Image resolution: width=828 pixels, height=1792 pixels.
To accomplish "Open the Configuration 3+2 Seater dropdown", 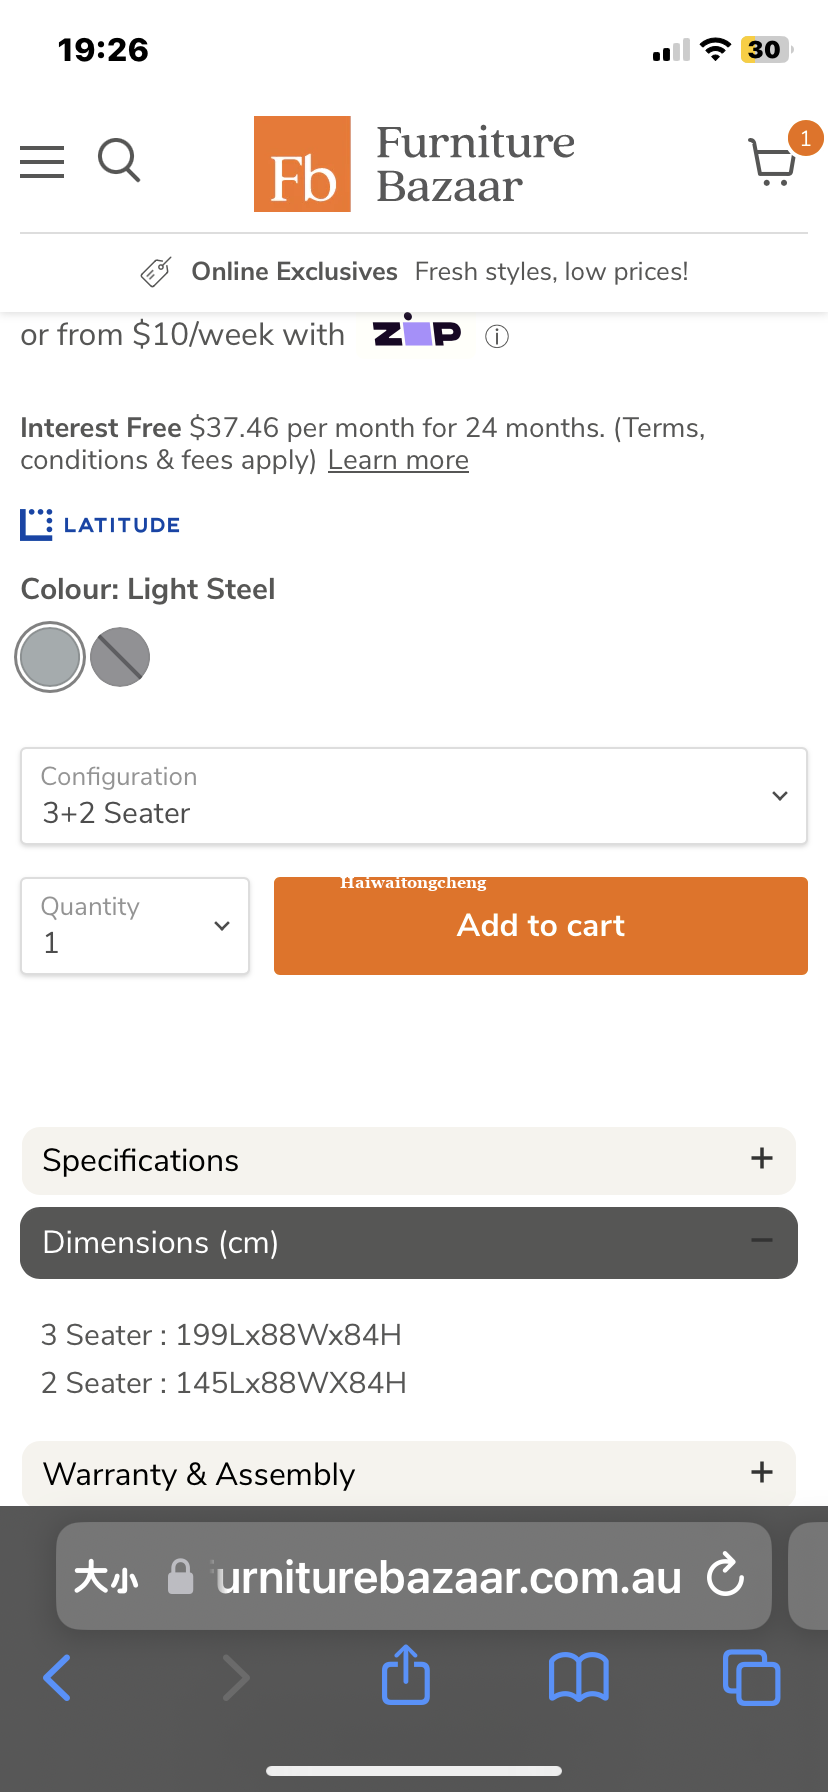I will pyautogui.click(x=414, y=796).
